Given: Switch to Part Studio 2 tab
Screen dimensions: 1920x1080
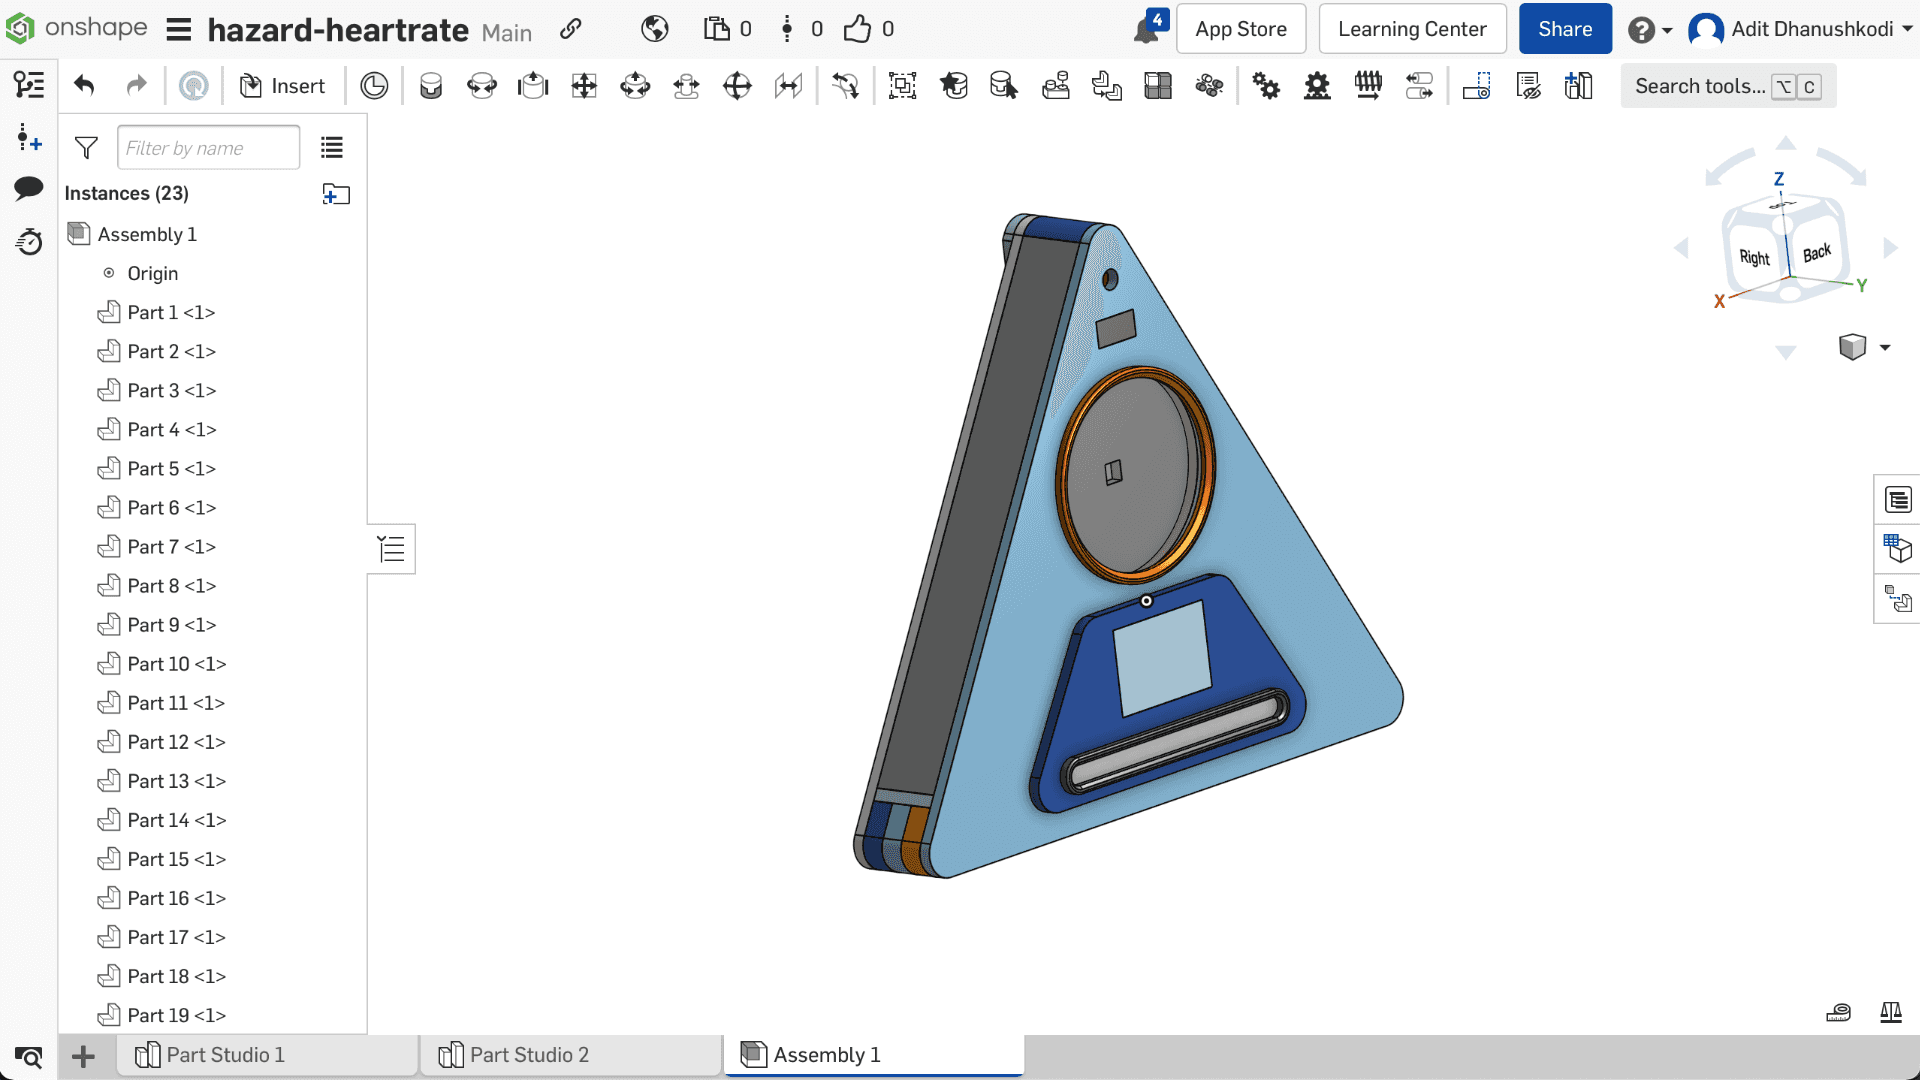Looking at the screenshot, I should [529, 1055].
